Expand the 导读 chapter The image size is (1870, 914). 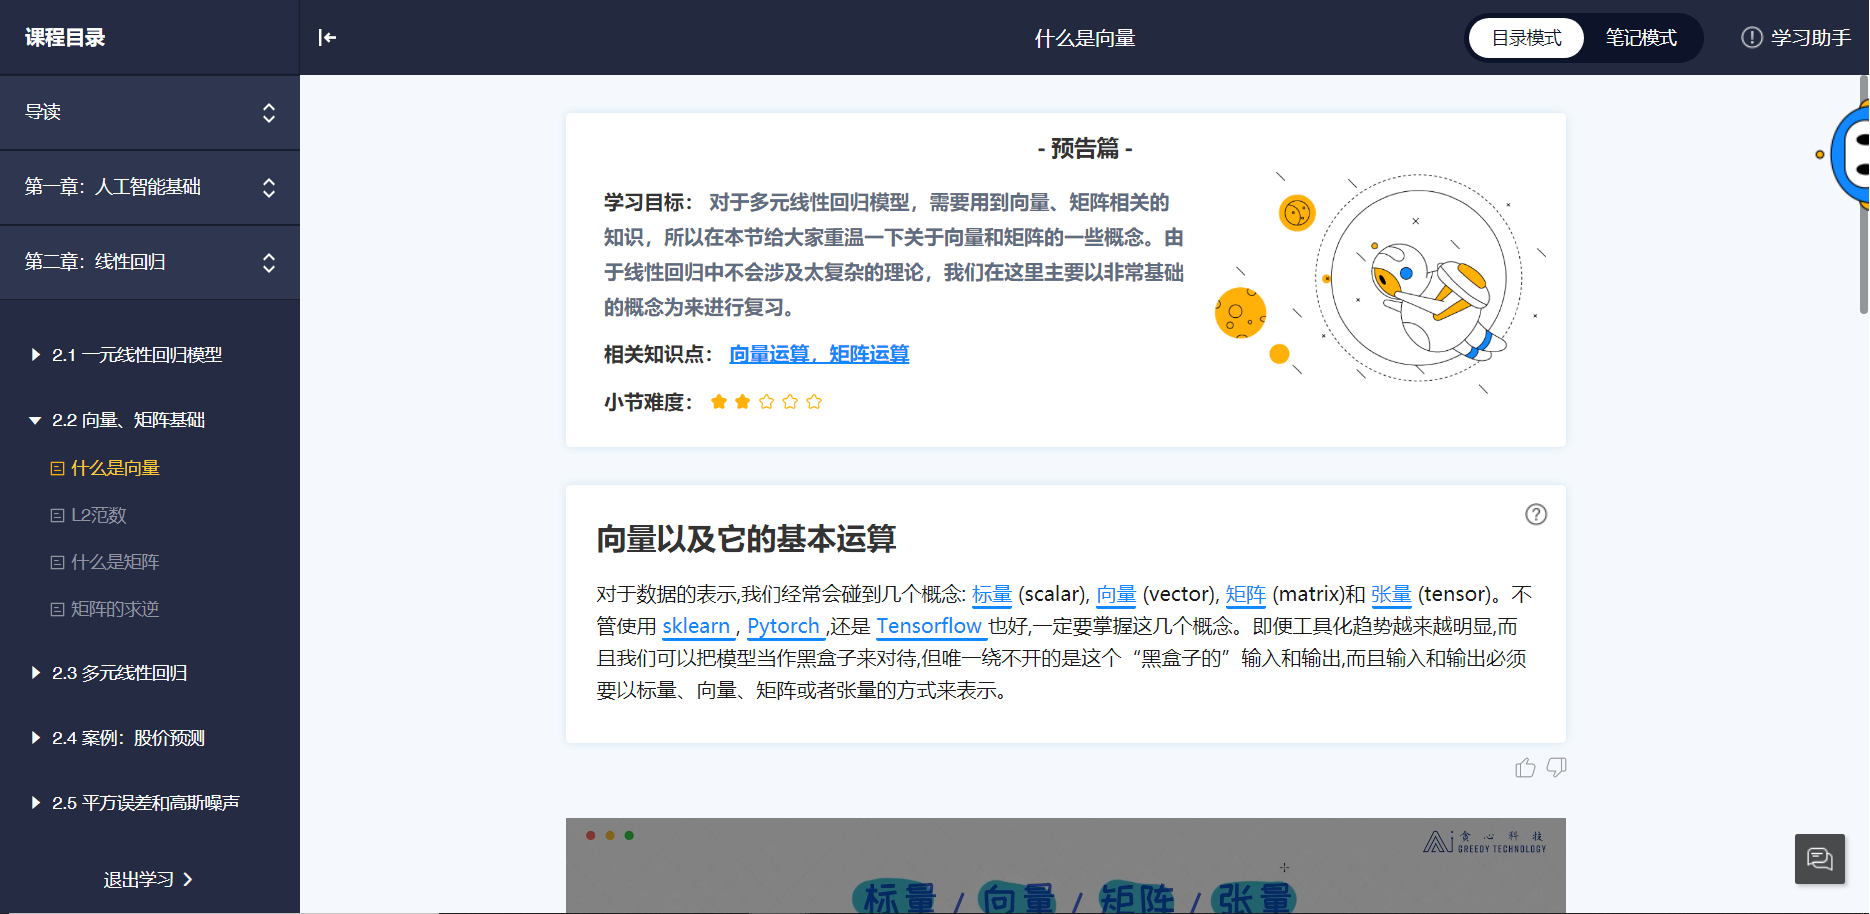[268, 113]
